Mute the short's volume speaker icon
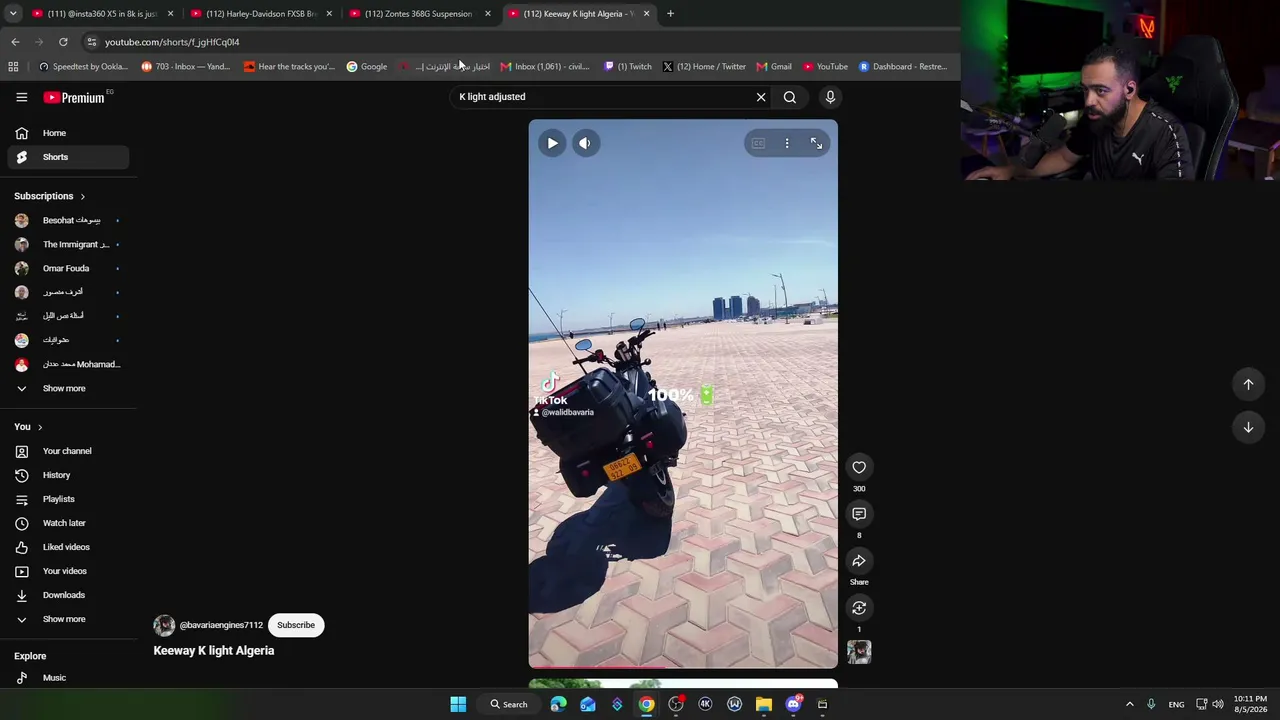 585,143
